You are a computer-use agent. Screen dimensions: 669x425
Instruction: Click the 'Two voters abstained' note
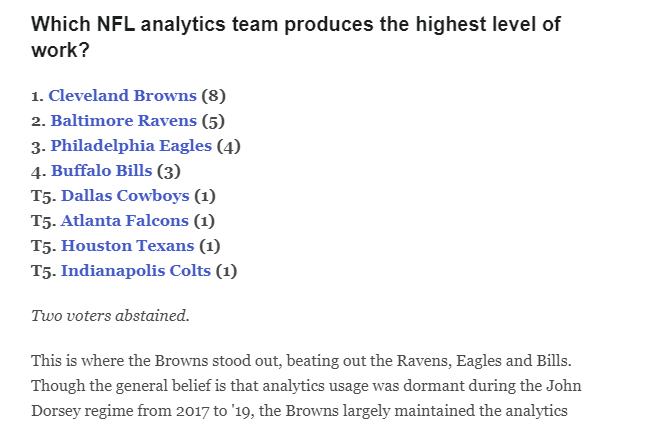[x=110, y=316]
